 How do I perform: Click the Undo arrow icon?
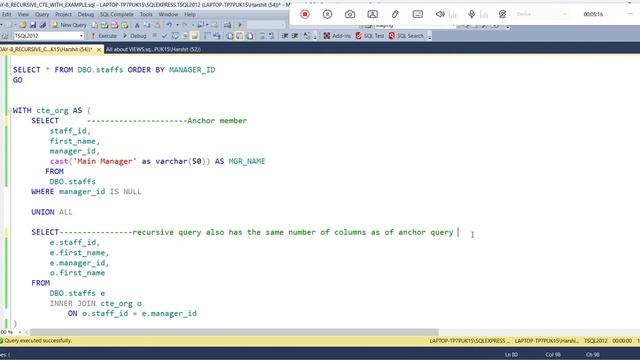pyautogui.click(x=169, y=25)
